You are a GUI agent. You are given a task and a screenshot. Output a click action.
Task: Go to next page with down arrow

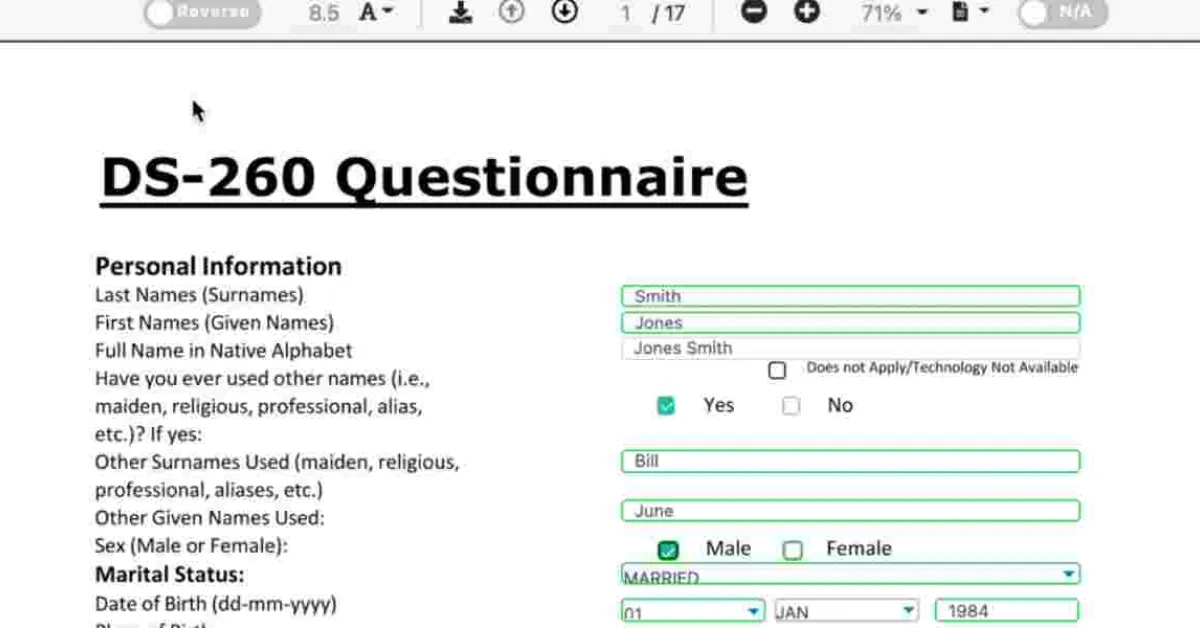565,13
